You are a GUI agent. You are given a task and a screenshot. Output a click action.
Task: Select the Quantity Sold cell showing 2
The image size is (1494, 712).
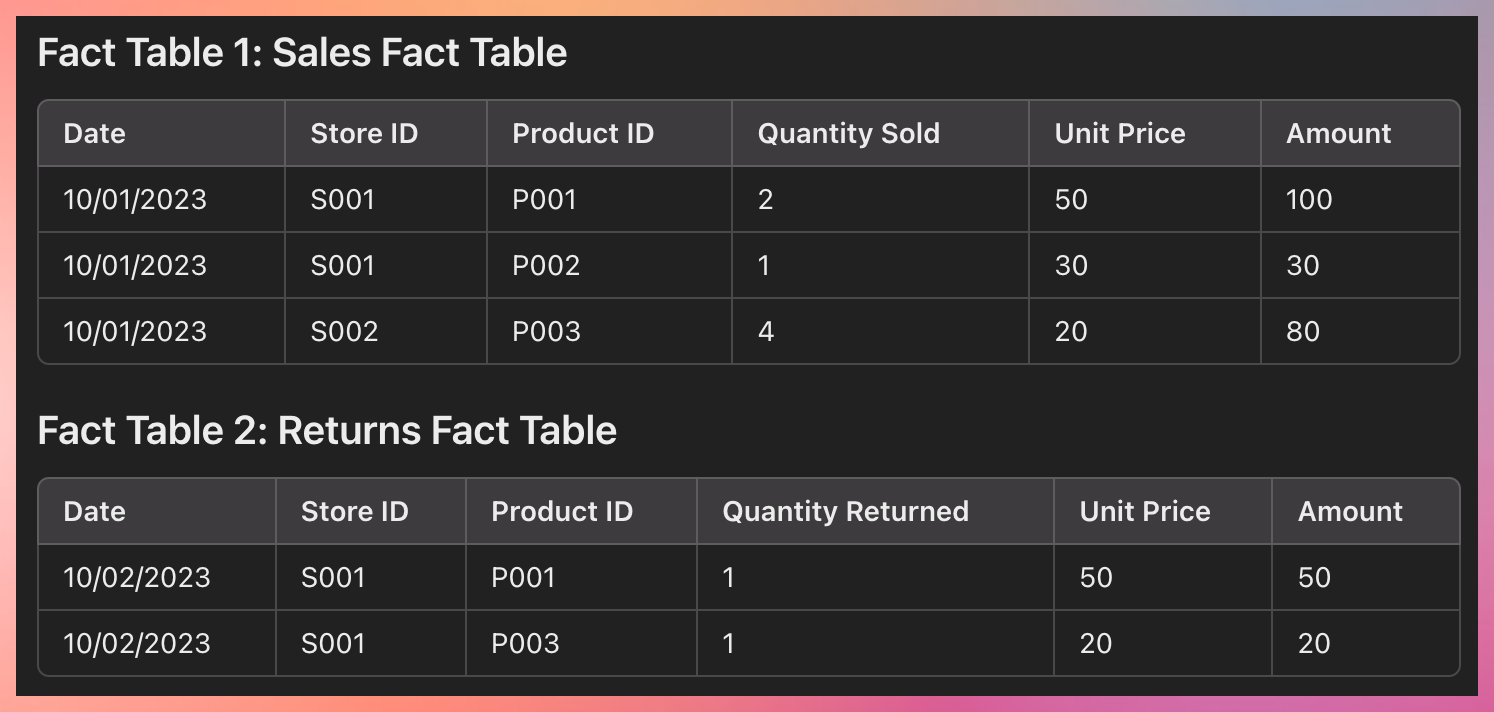tap(766, 200)
